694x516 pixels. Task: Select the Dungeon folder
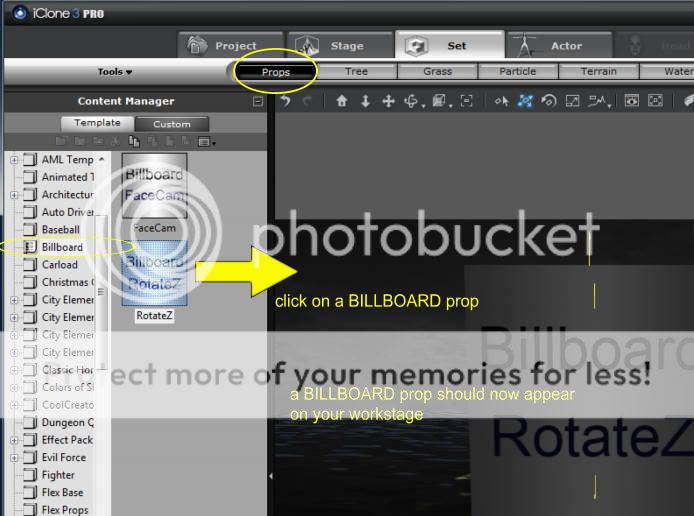tap(68, 423)
